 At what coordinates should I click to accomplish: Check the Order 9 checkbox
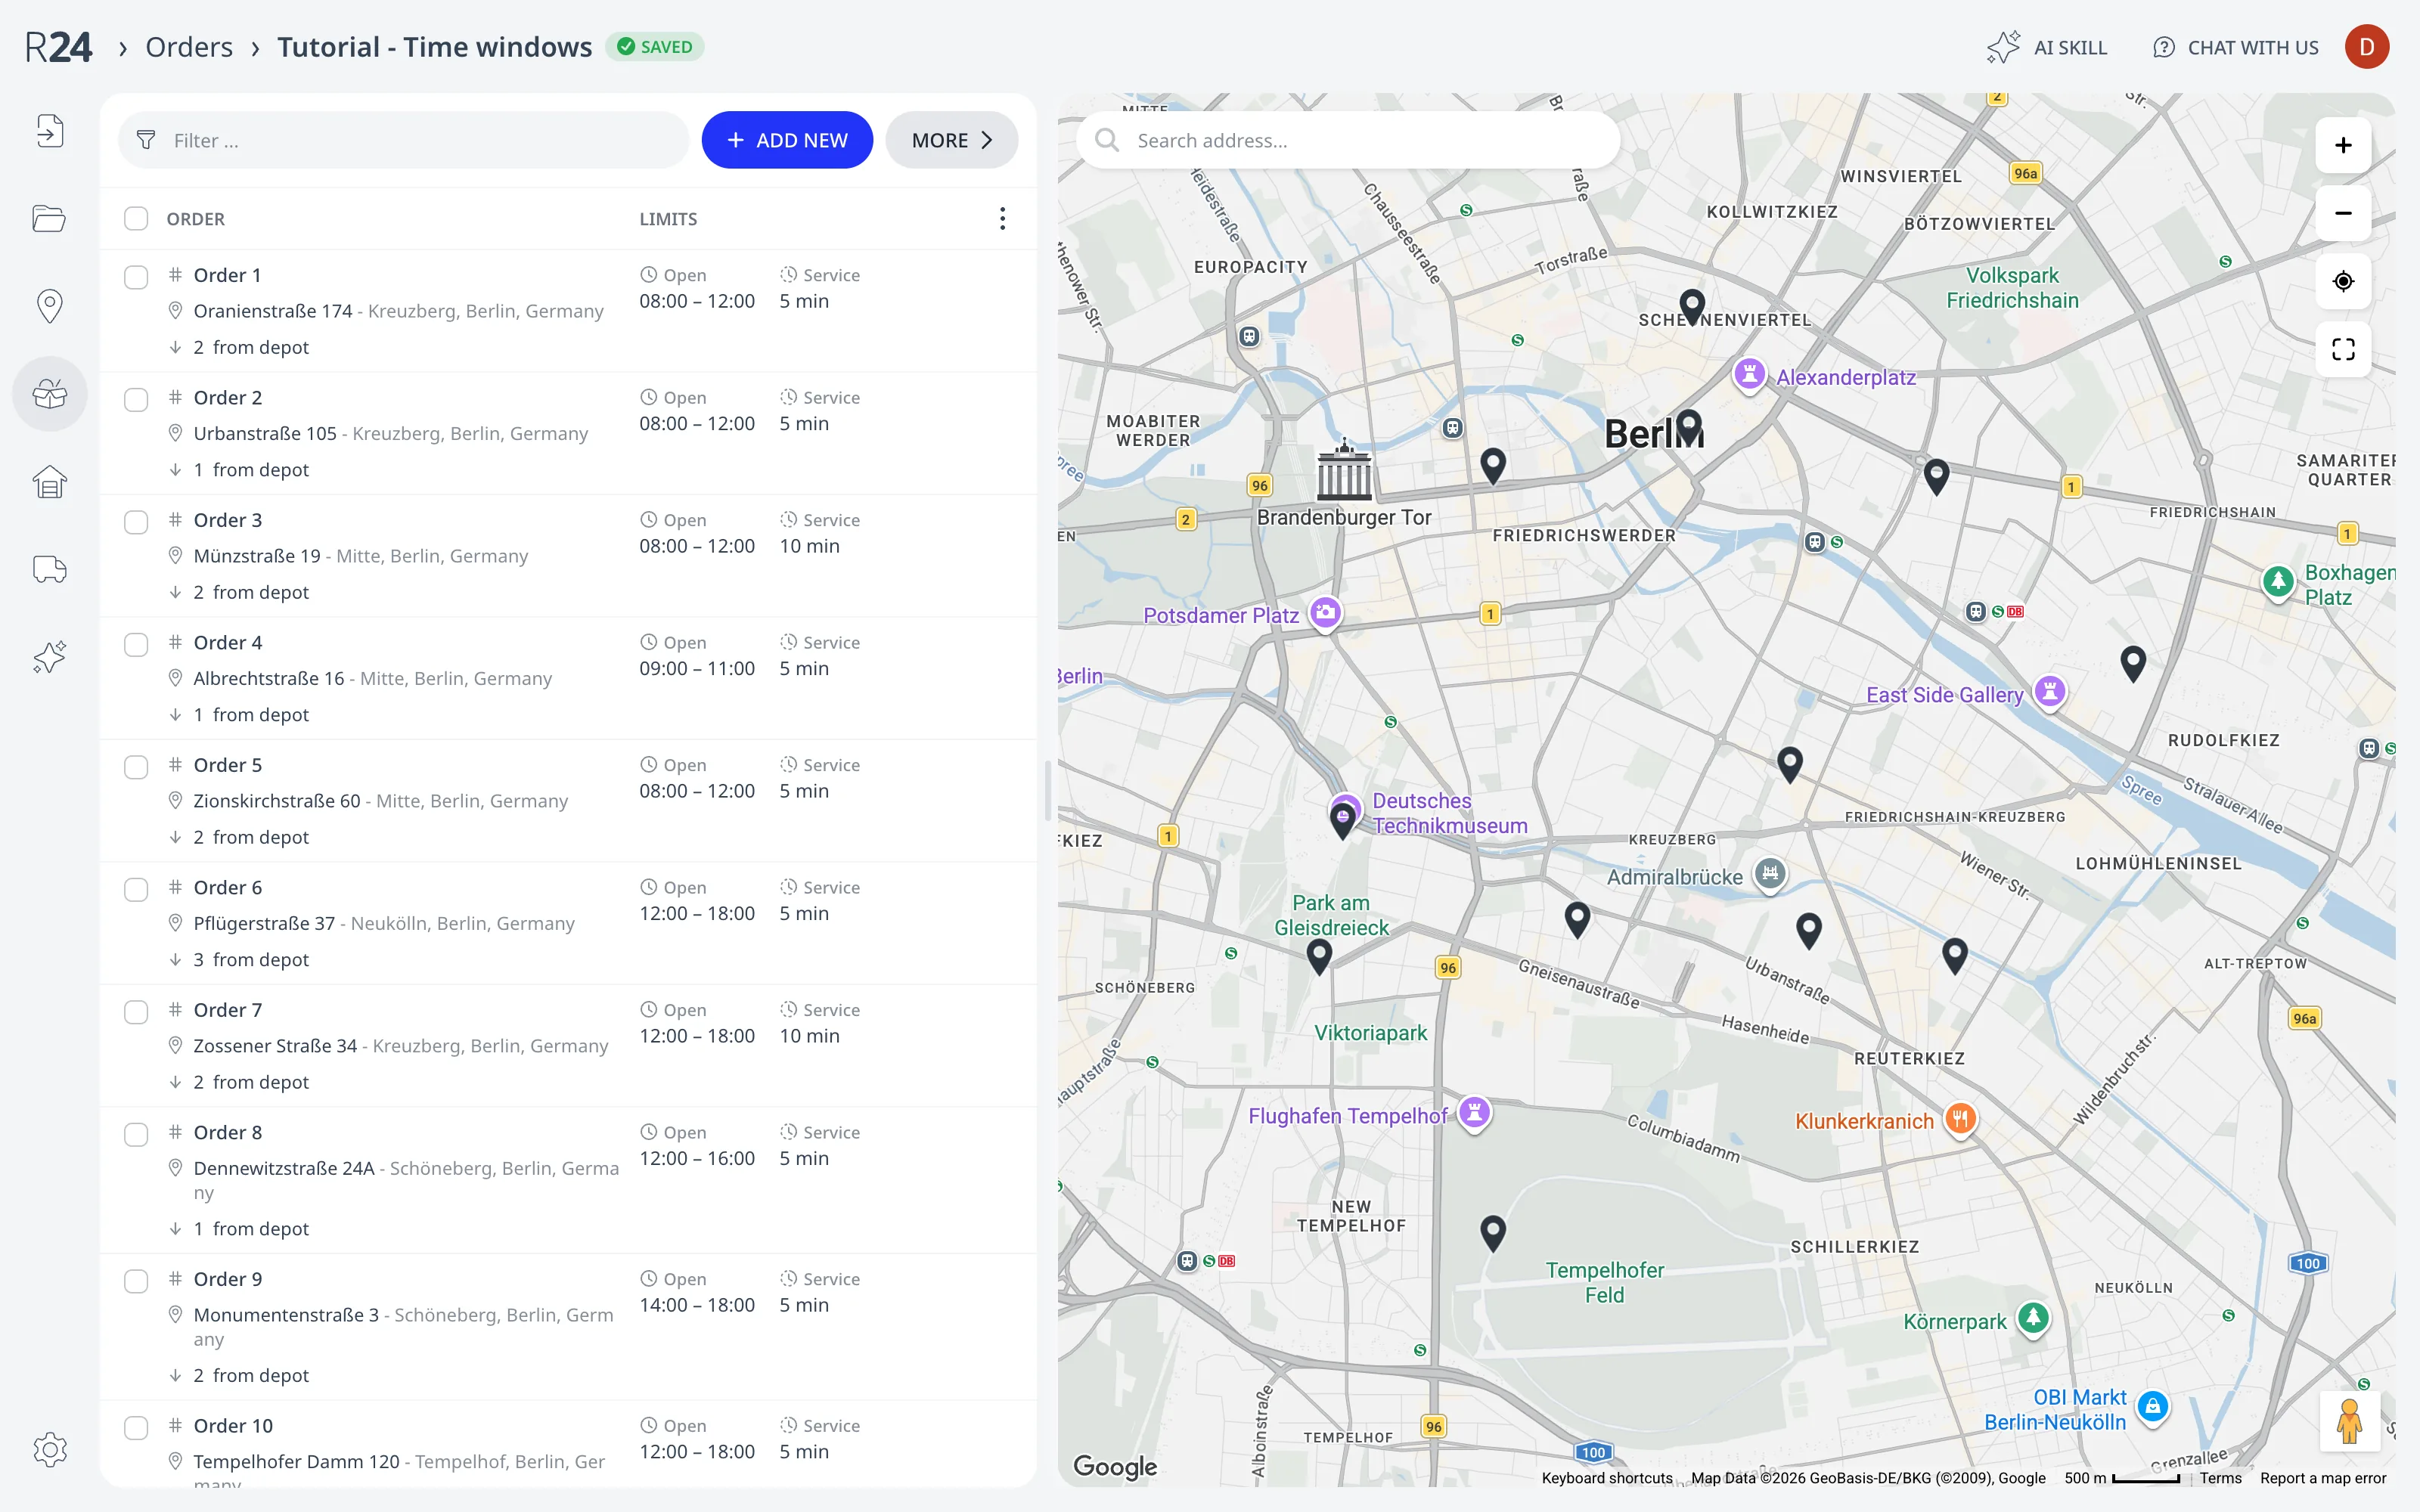(136, 1281)
